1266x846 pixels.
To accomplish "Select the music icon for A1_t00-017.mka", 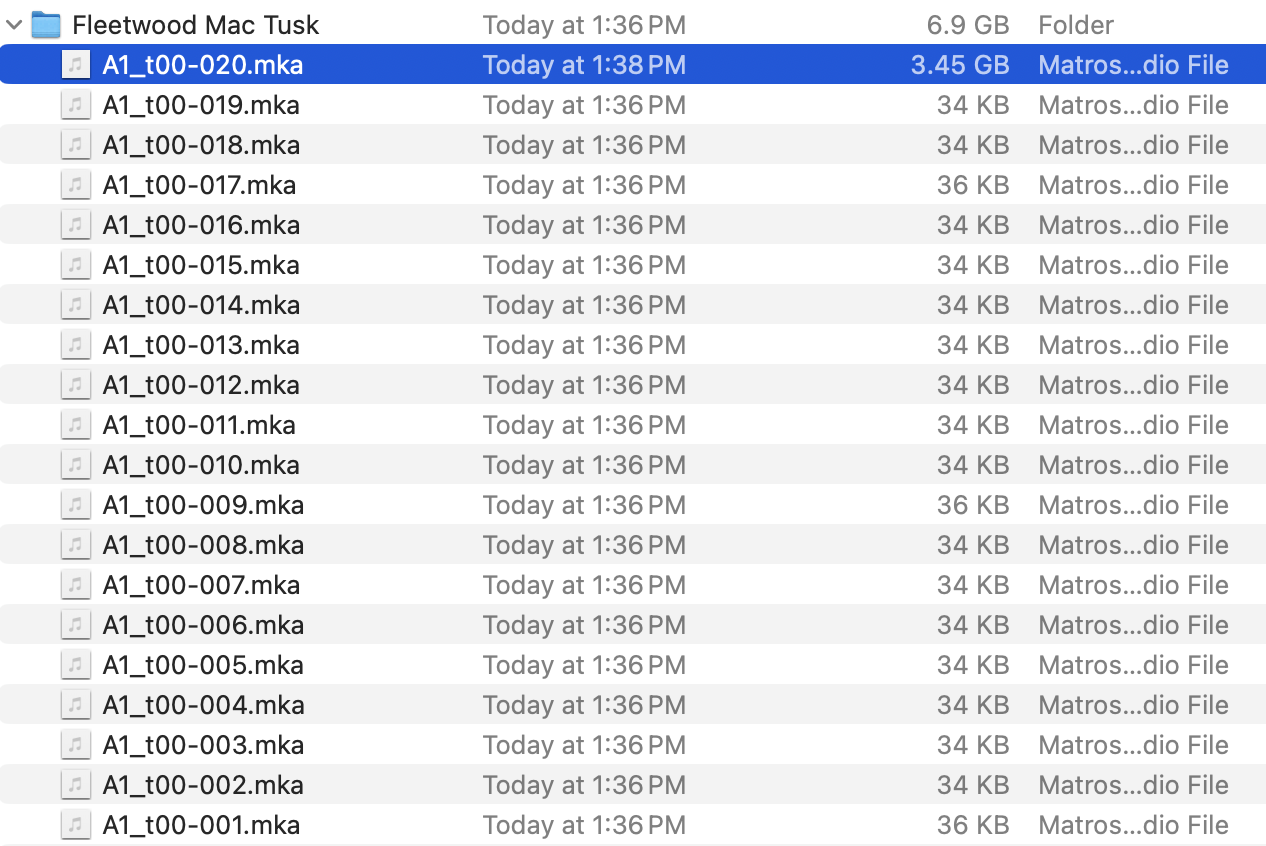I will point(75,185).
